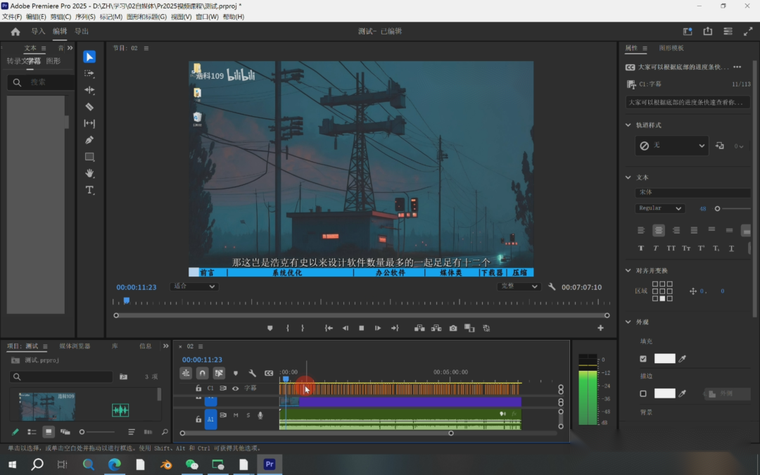Open the 序列(S) menu
The width and height of the screenshot is (760, 475).
coord(85,16)
